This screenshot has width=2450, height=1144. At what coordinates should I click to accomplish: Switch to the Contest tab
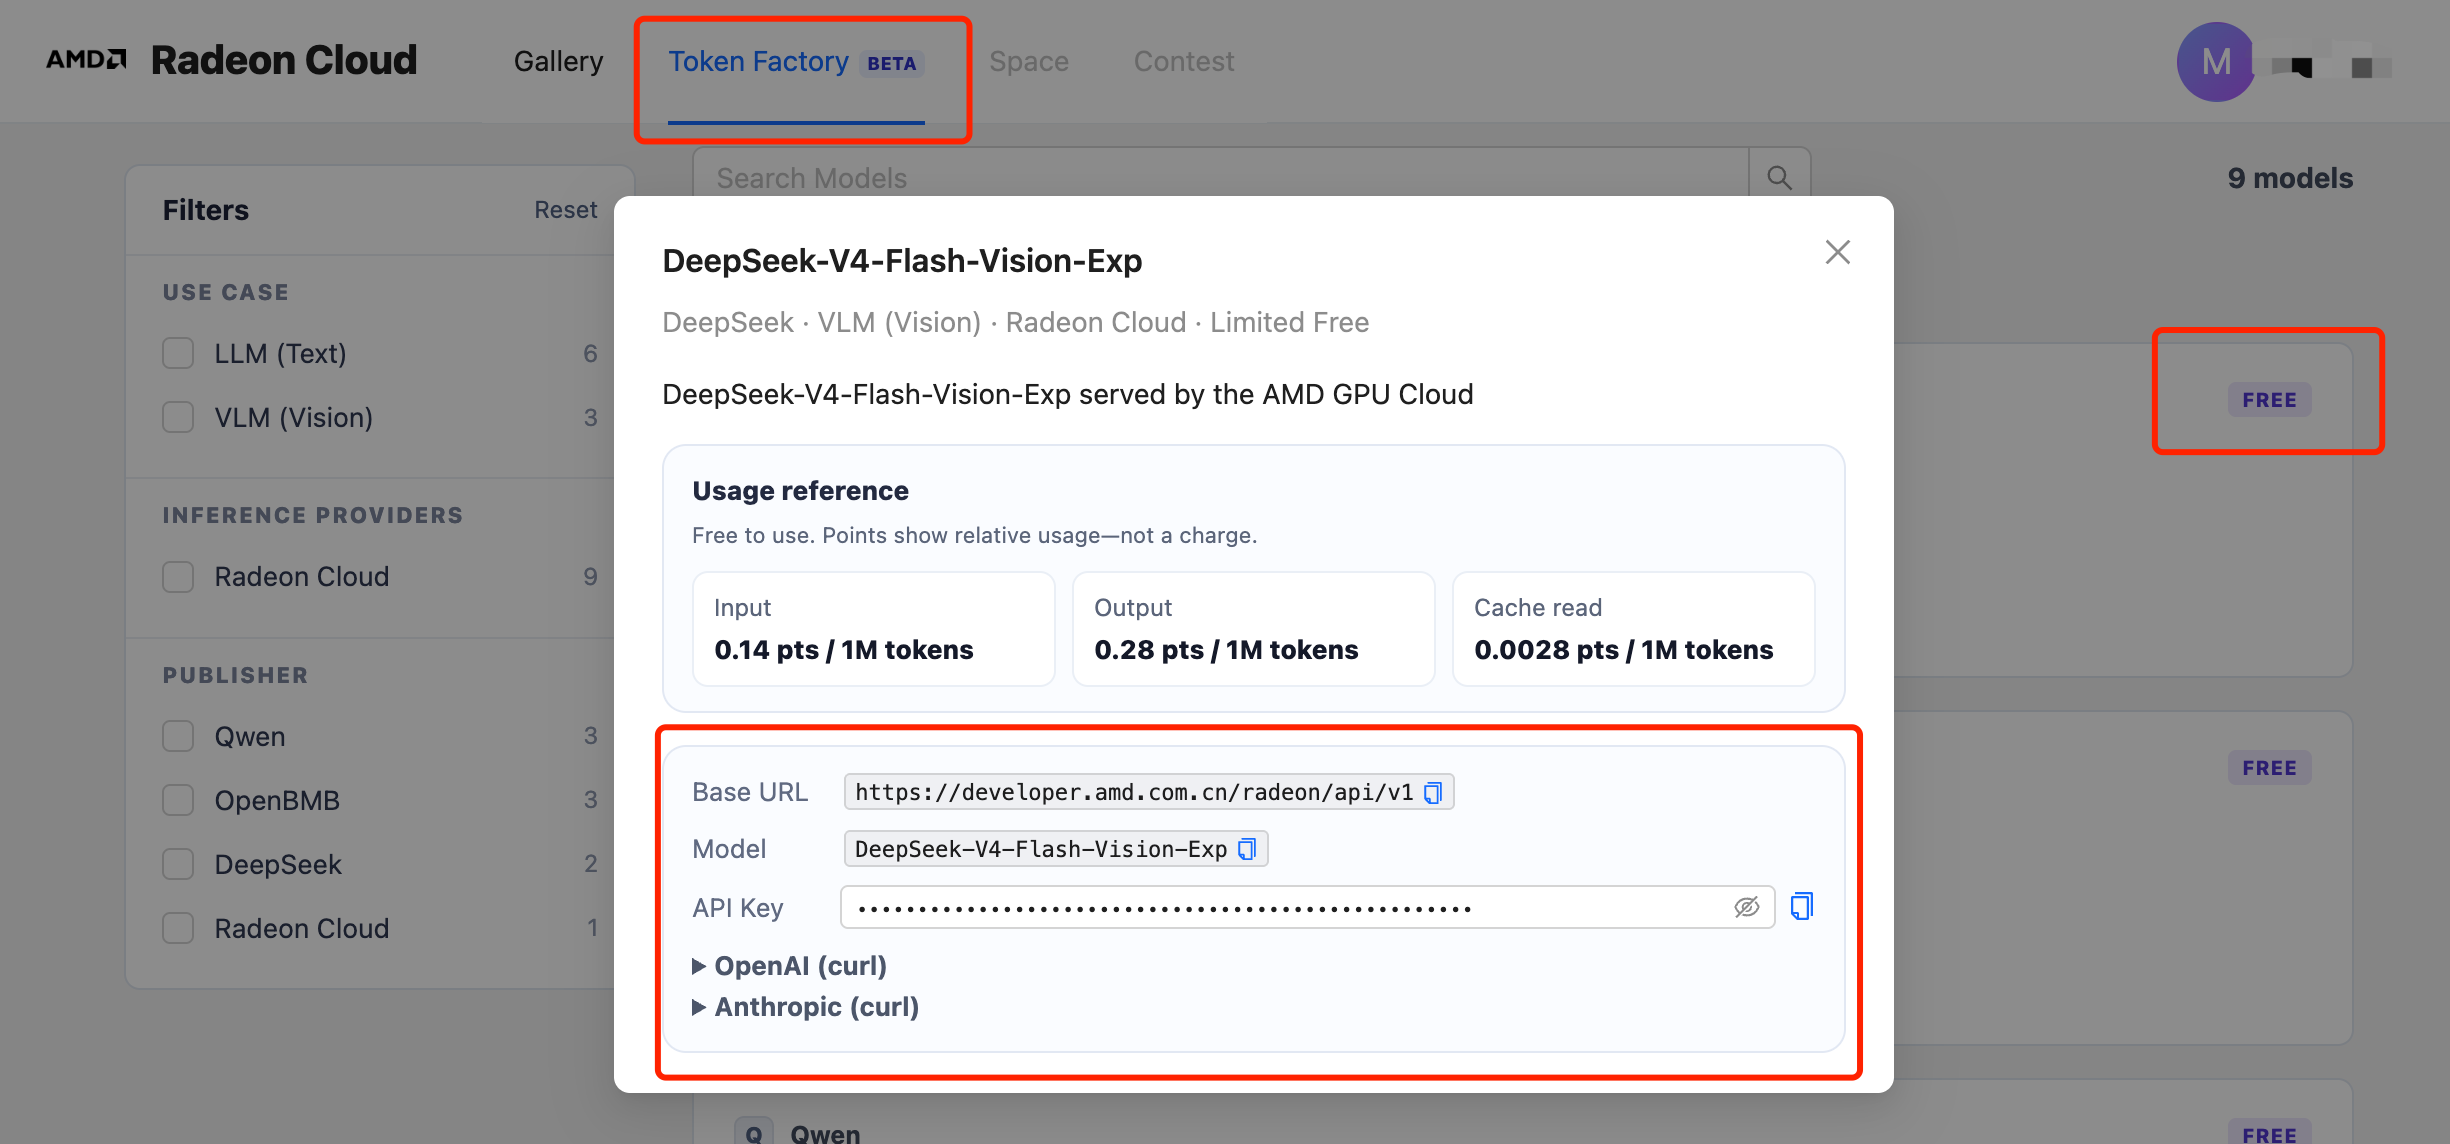pos(1184,62)
